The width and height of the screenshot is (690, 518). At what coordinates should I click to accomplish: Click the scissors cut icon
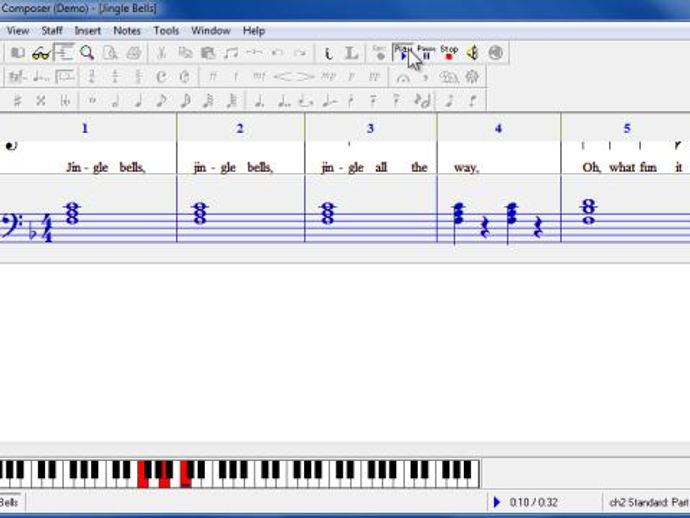(x=161, y=53)
